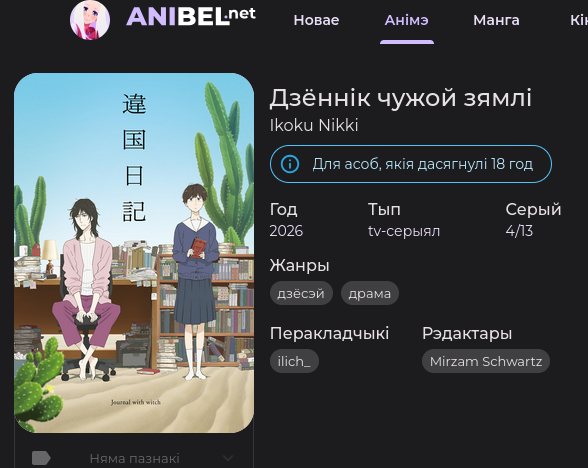Click the year 2026 value
This screenshot has width=588, height=468.
coord(286,231)
